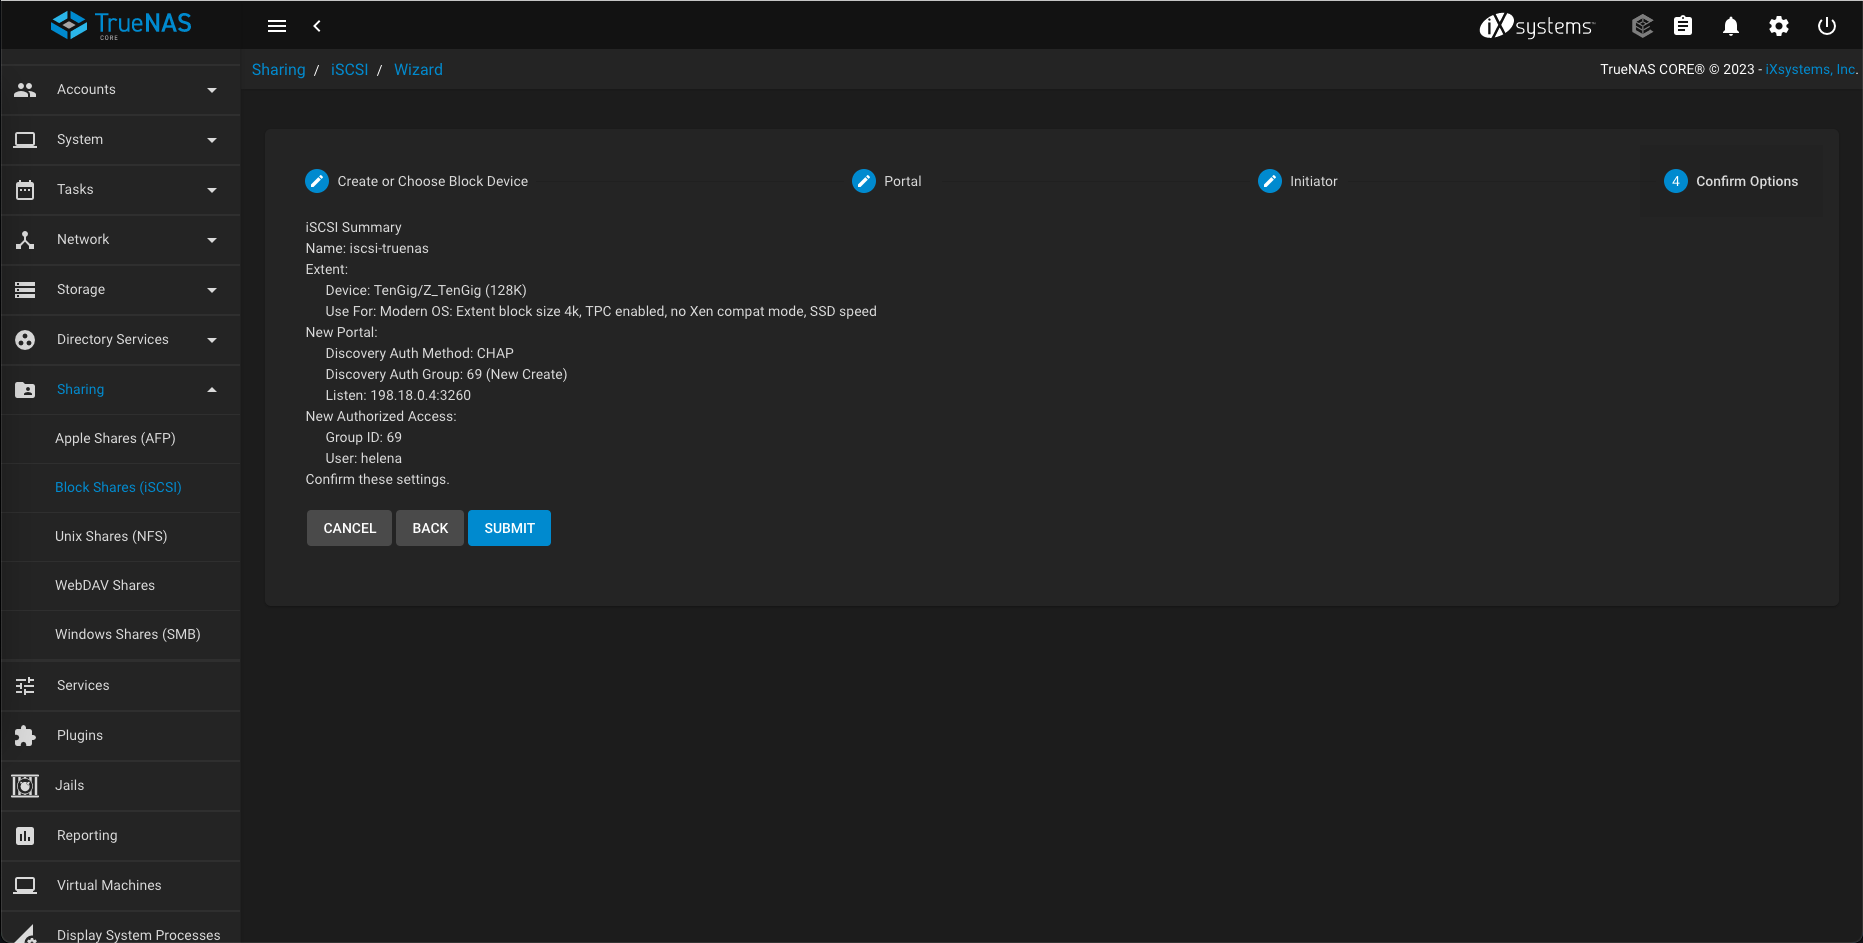Open the alerts bell icon
This screenshot has width=1863, height=943.
tap(1731, 26)
